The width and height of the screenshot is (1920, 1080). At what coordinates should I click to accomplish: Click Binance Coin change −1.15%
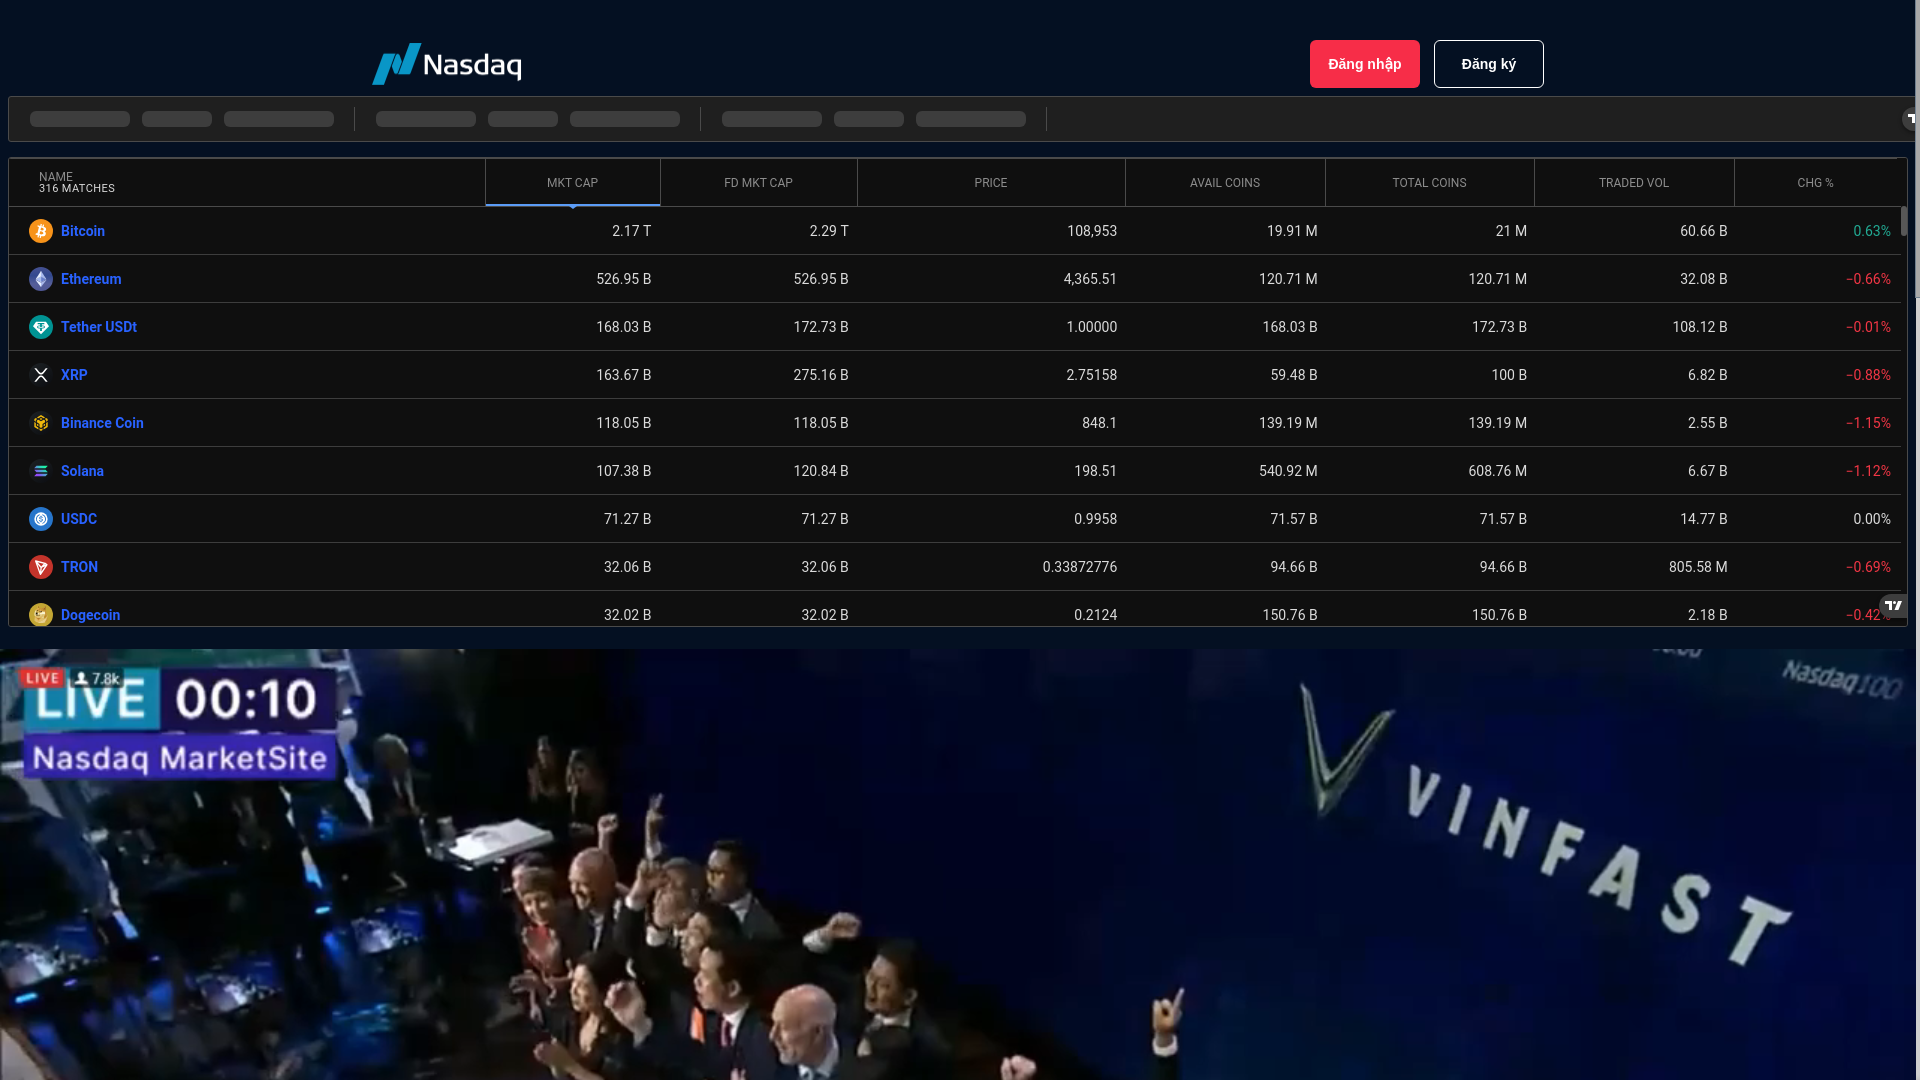[x=1869, y=423]
